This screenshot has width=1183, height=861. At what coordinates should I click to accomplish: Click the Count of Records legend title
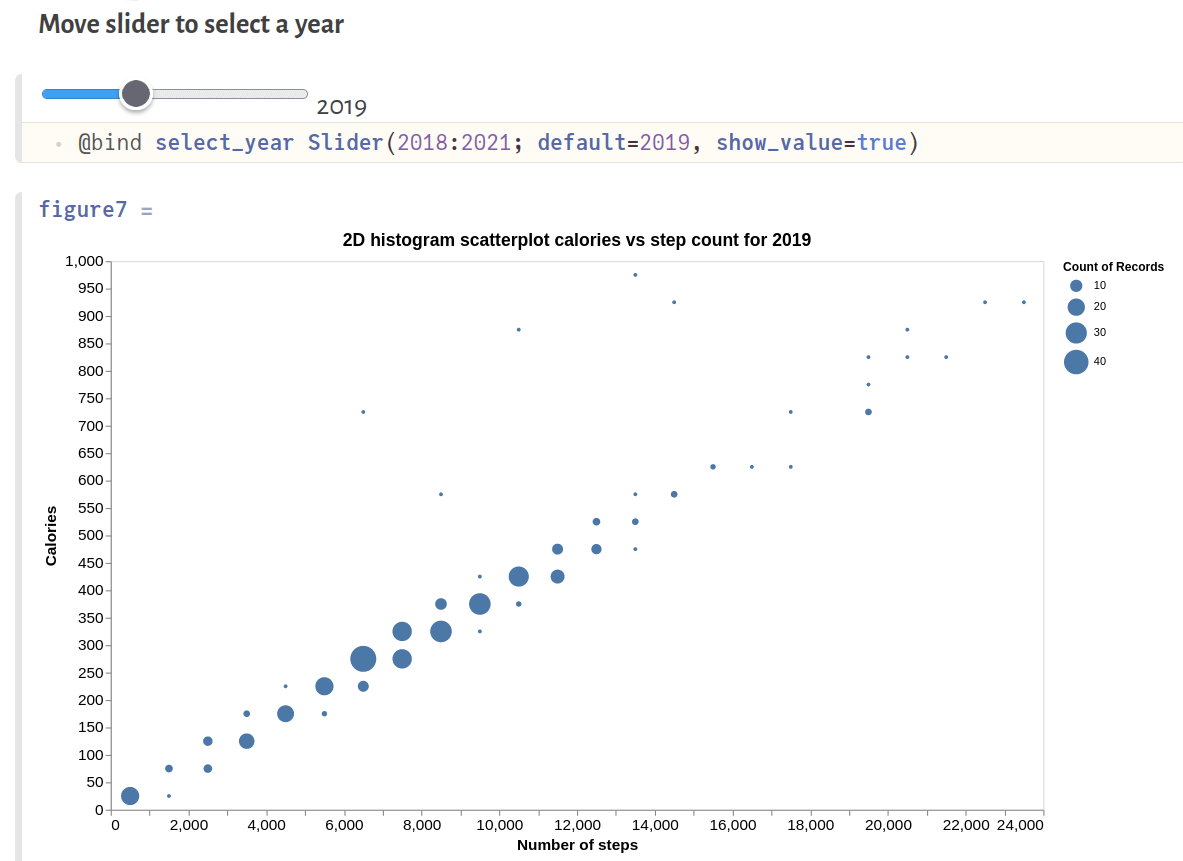[1113, 267]
